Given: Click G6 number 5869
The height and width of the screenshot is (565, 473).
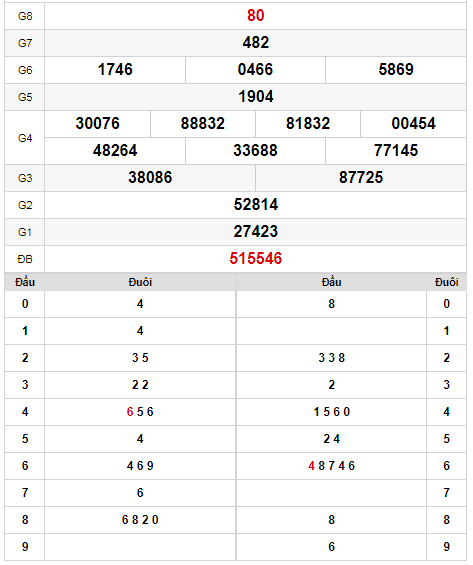Looking at the screenshot, I should click(396, 70).
